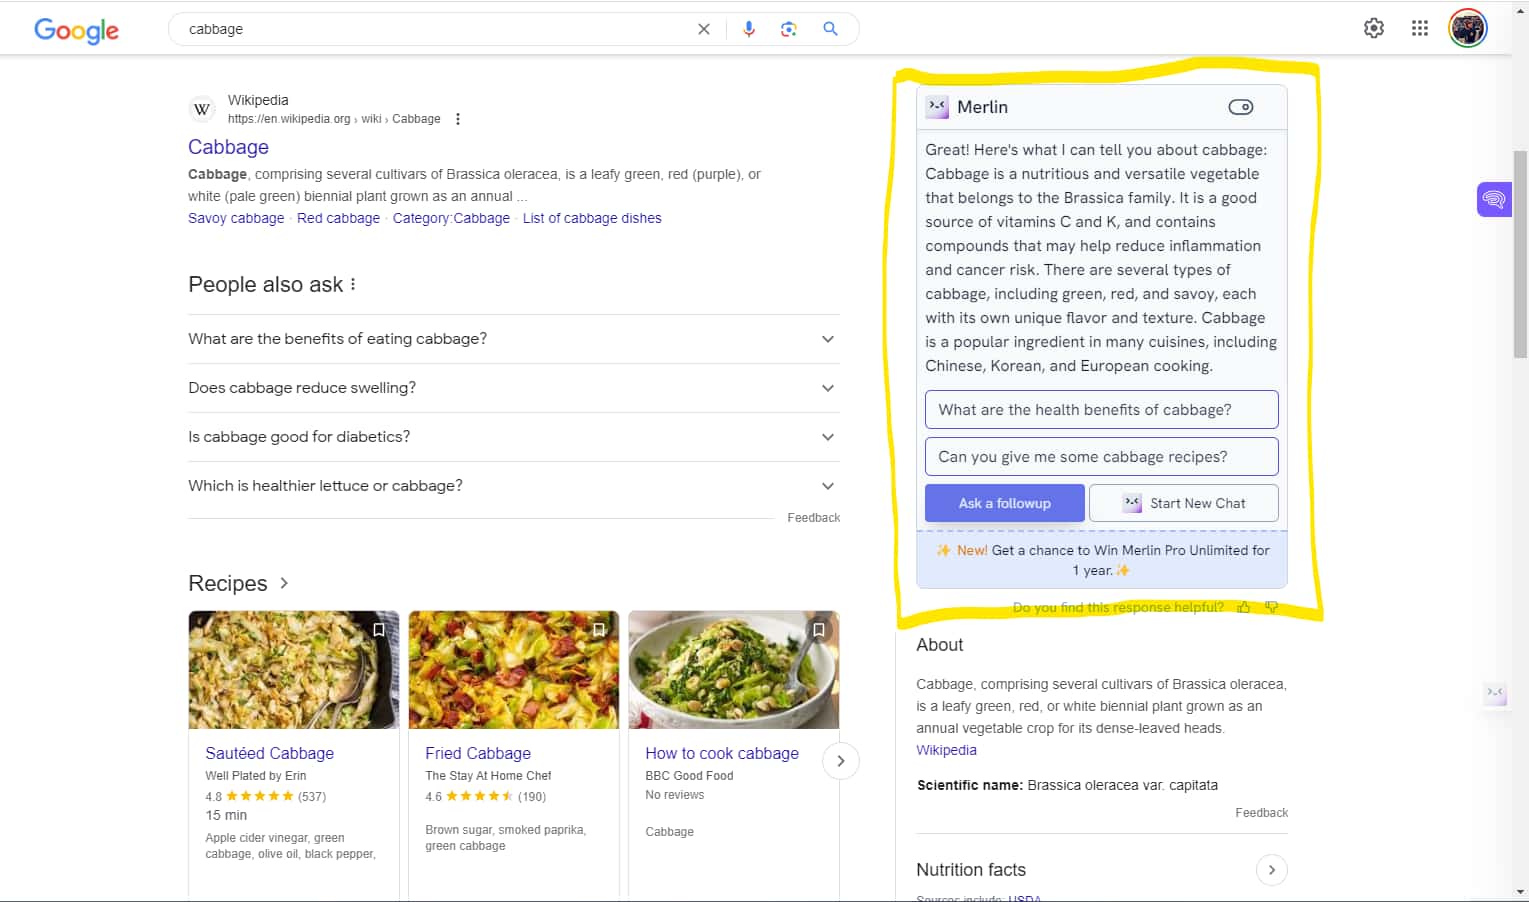The image size is (1529, 902).
Task: Open Google apps grid icon
Action: coord(1420,28)
